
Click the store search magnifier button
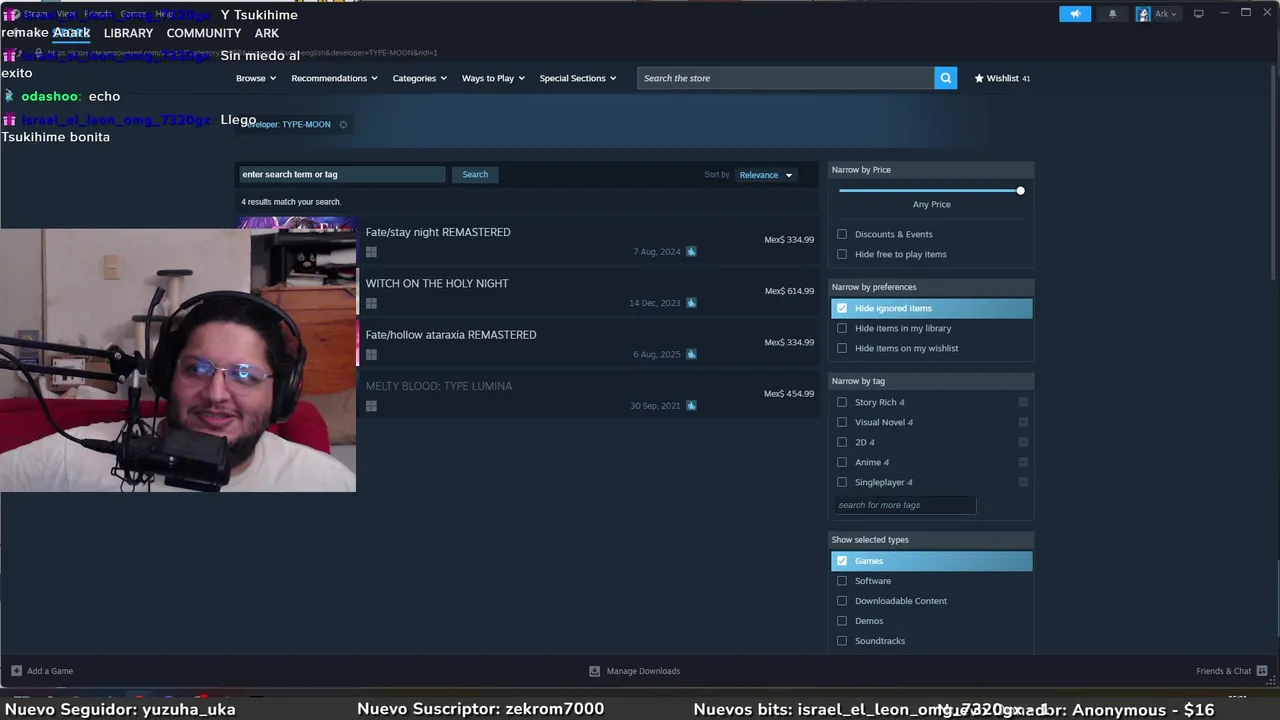tap(945, 78)
